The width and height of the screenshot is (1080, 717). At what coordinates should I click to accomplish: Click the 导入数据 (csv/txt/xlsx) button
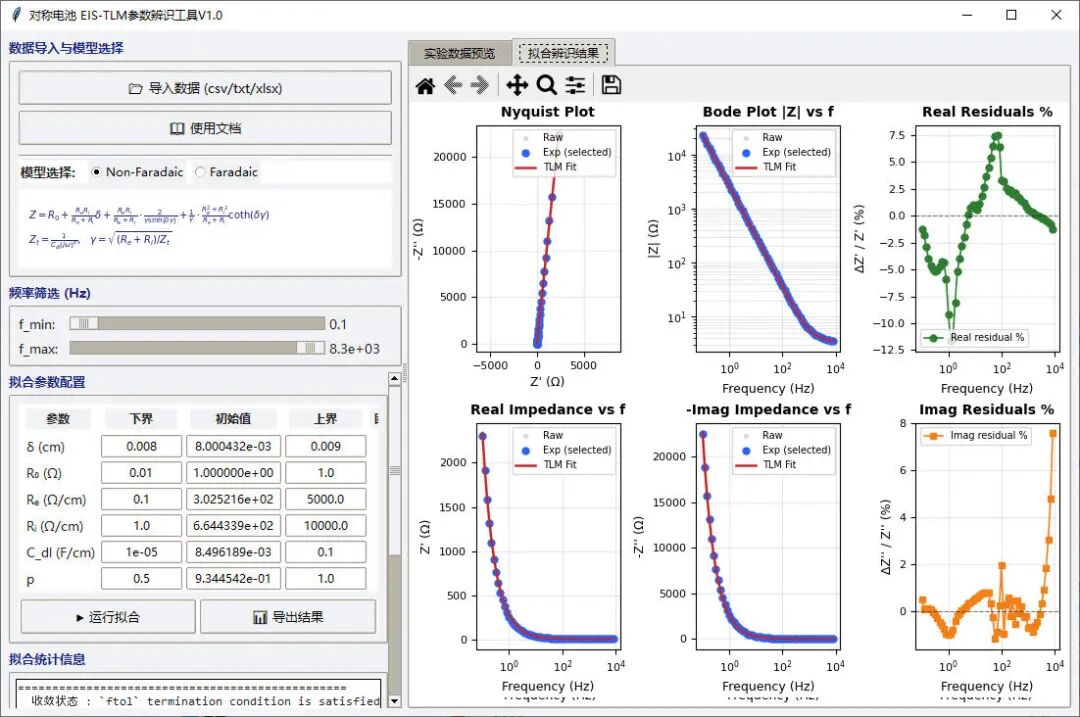(205, 88)
